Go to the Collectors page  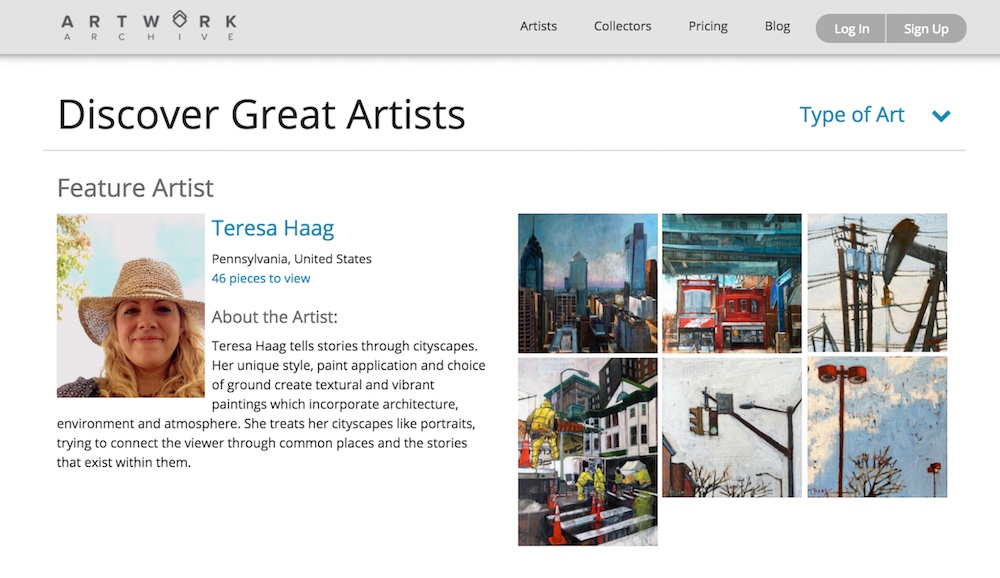coord(622,26)
